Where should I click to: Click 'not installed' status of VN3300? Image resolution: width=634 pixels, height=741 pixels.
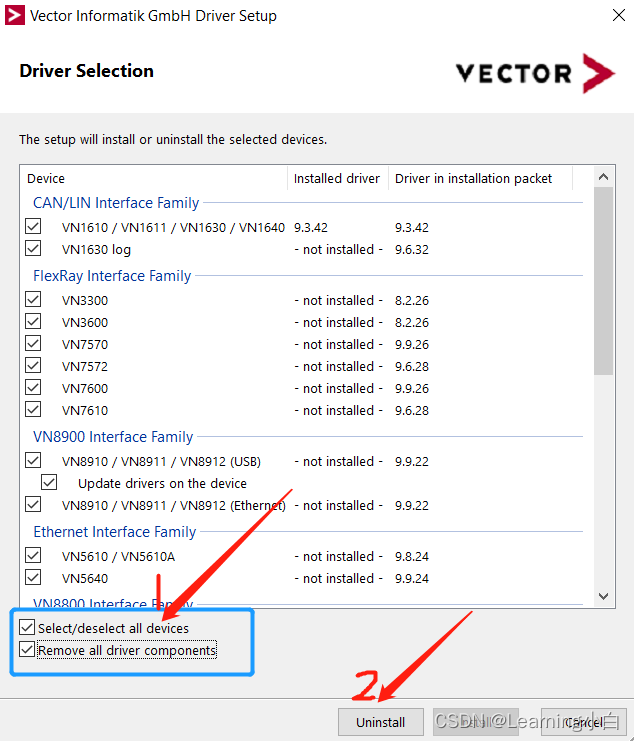[338, 301]
